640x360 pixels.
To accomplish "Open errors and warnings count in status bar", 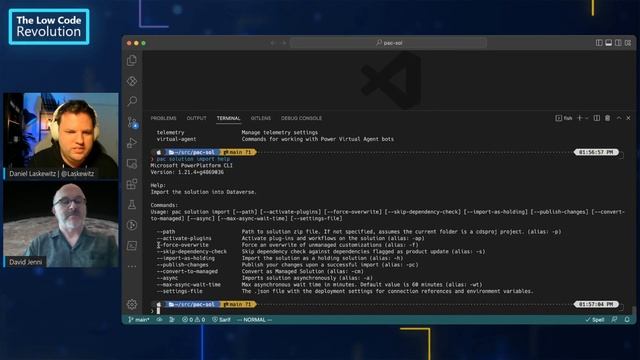I will (194, 320).
